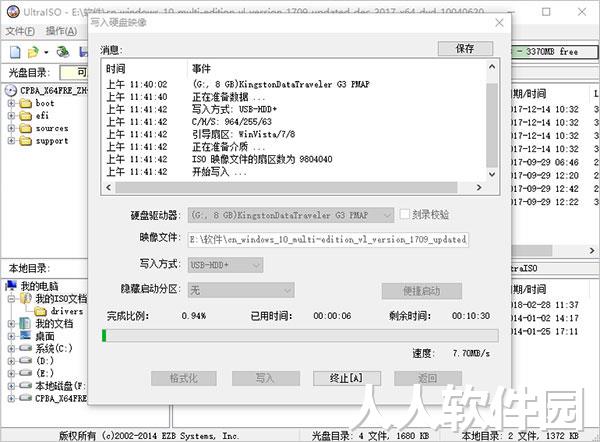Click the message list horizontal scrollbar
This screenshot has height=442, width=600.
(286, 188)
